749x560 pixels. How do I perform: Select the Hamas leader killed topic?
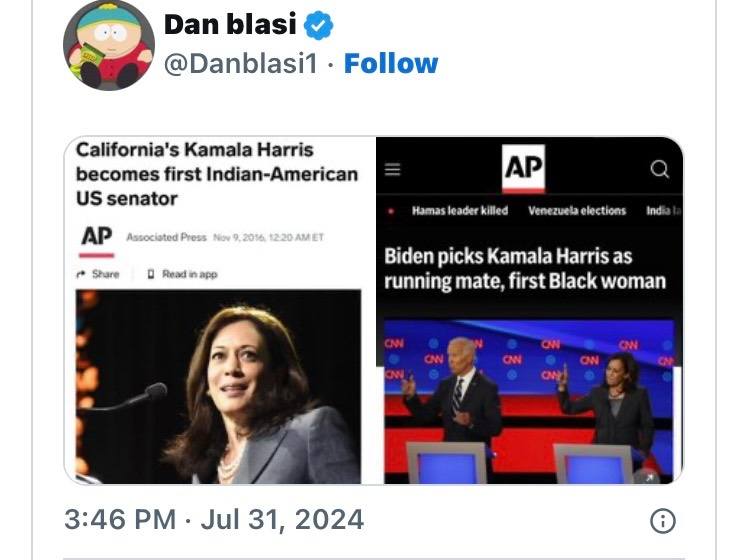tap(460, 211)
